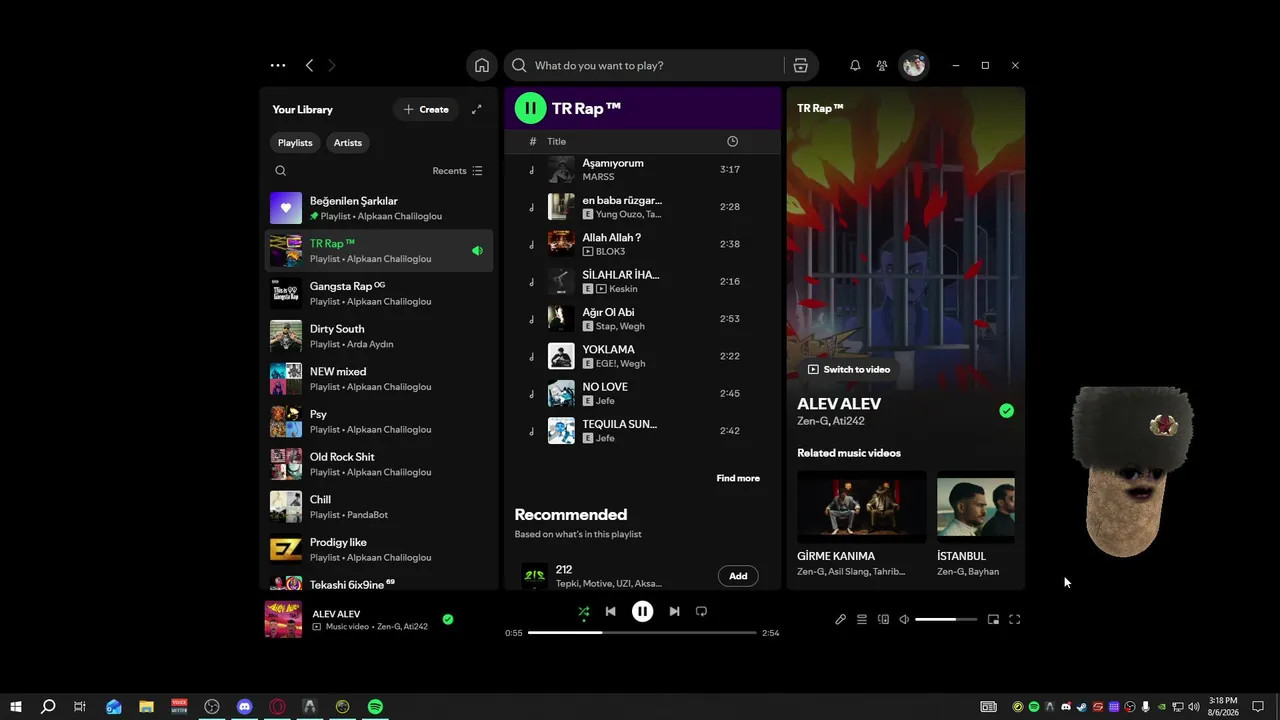Open Chill playlist by PandaBot
The height and width of the screenshot is (720, 1280).
[379, 507]
